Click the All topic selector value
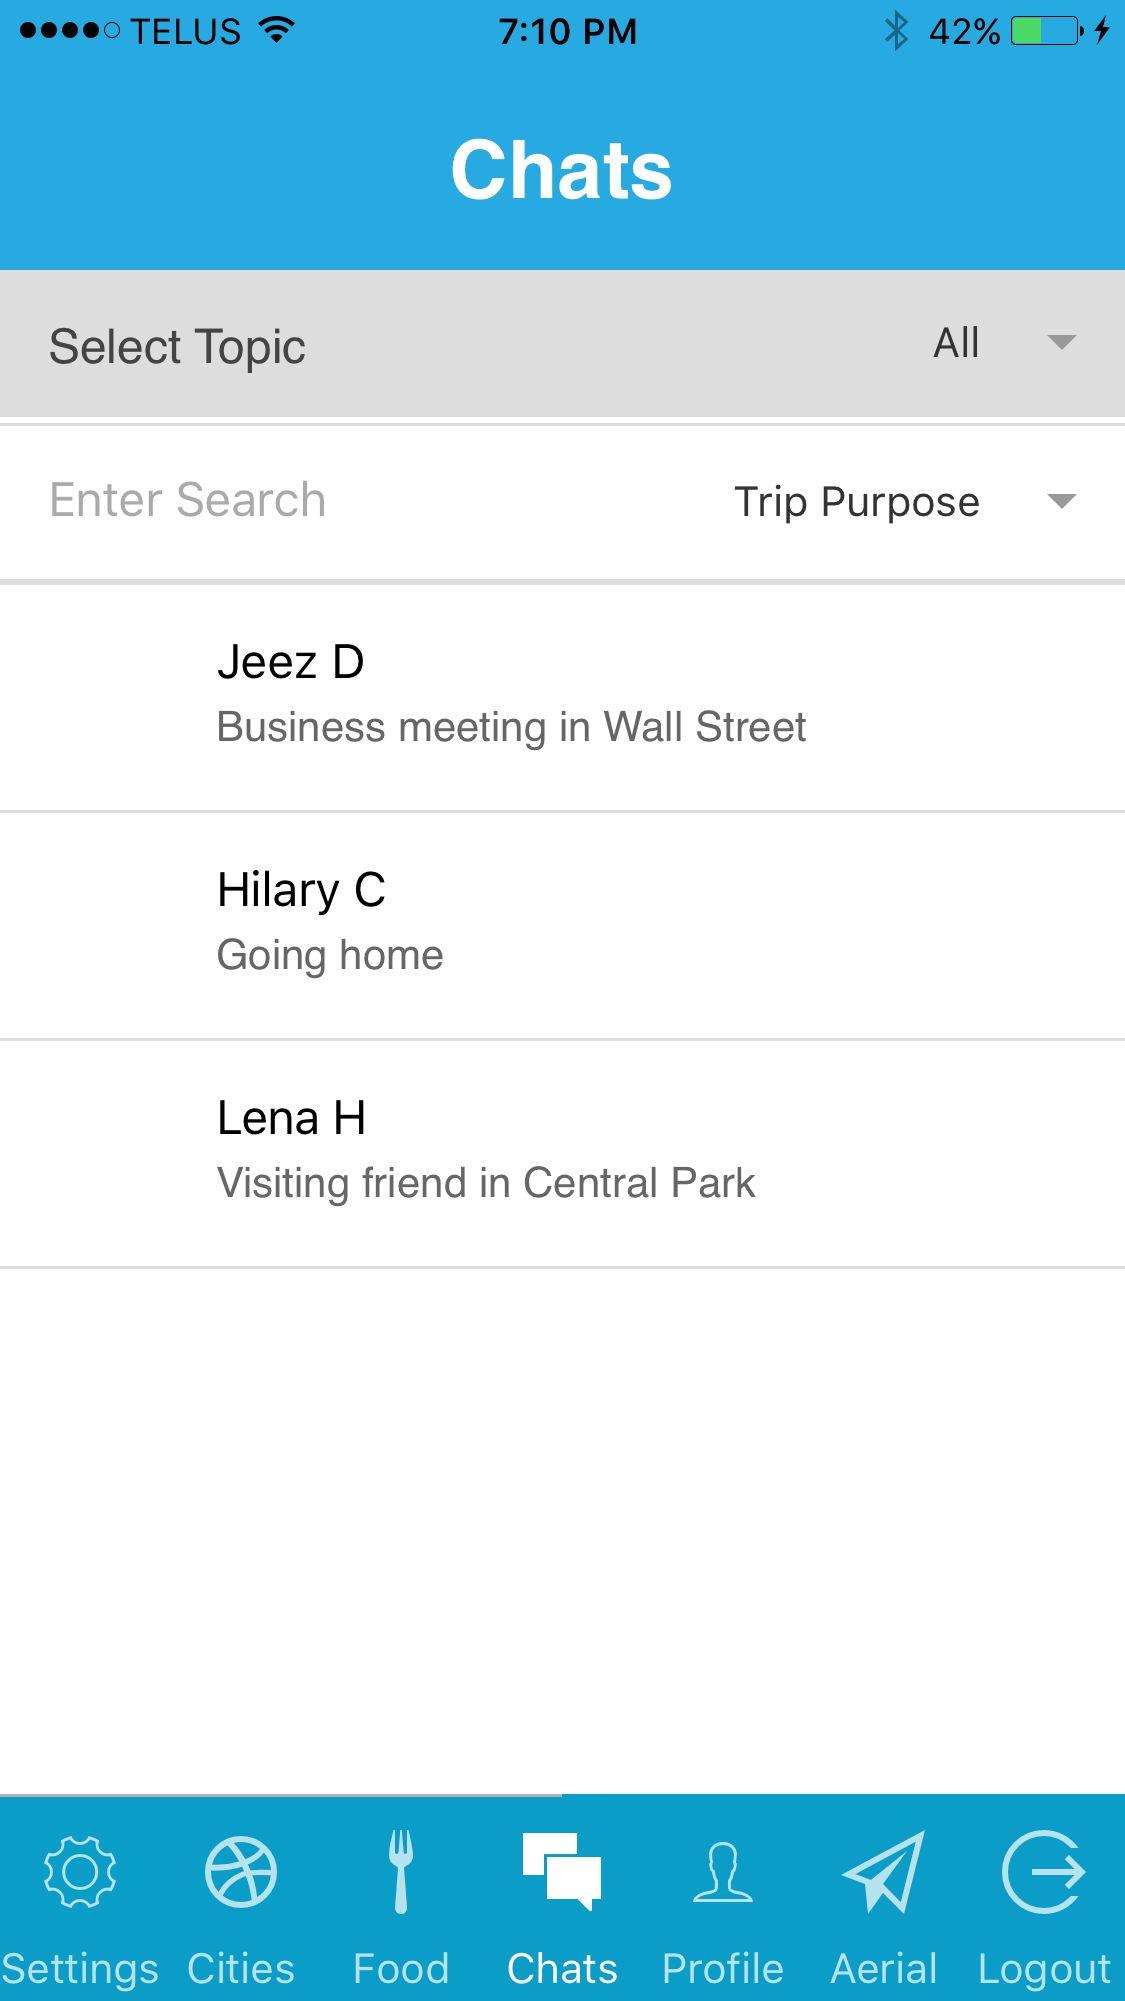 tap(956, 343)
